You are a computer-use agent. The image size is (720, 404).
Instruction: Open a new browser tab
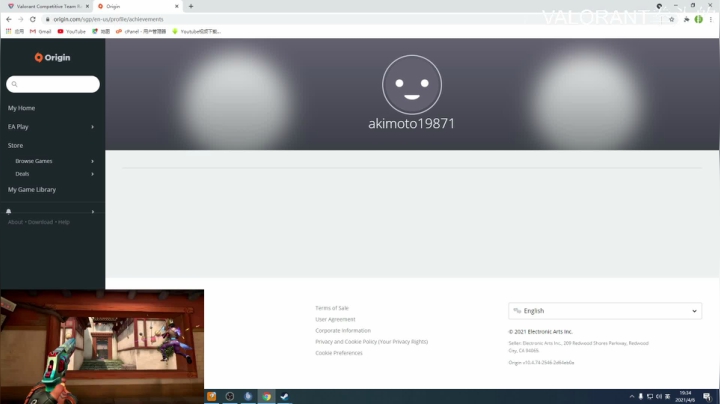191,6
